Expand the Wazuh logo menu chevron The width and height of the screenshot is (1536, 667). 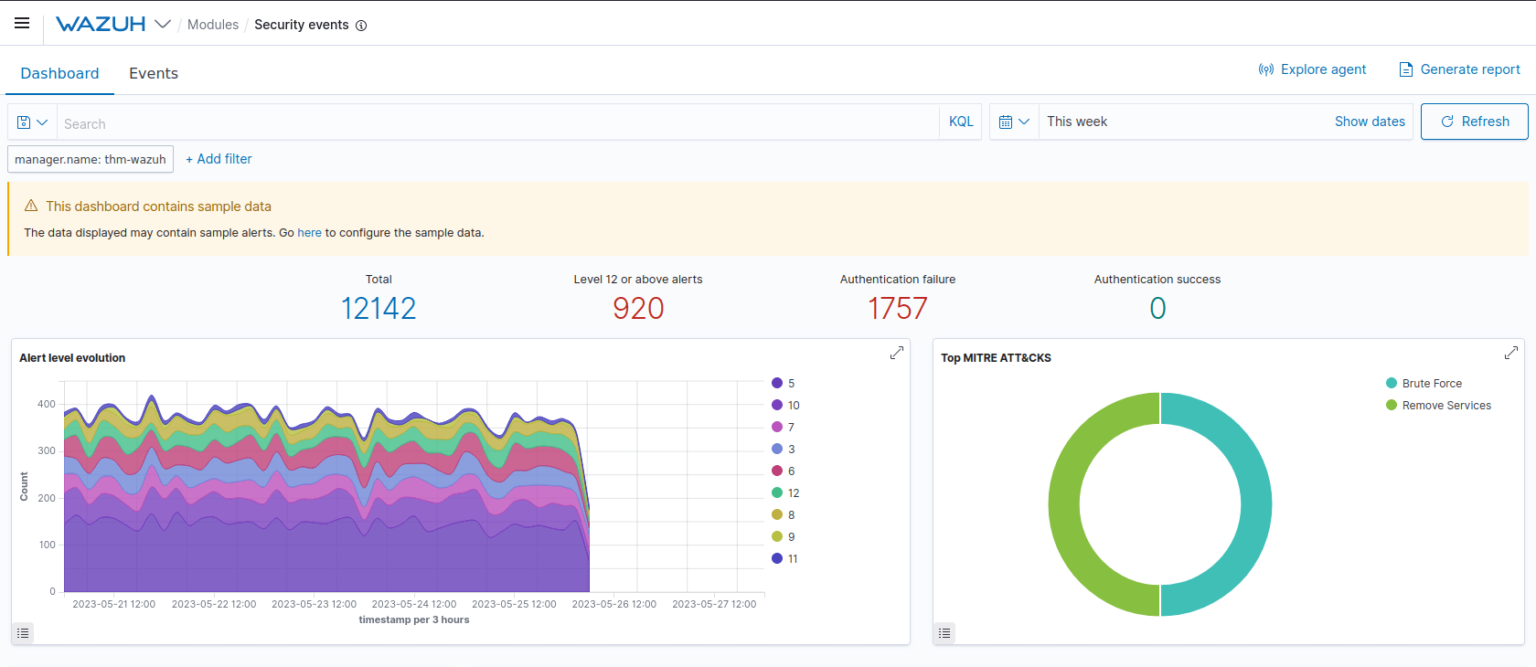tap(163, 25)
